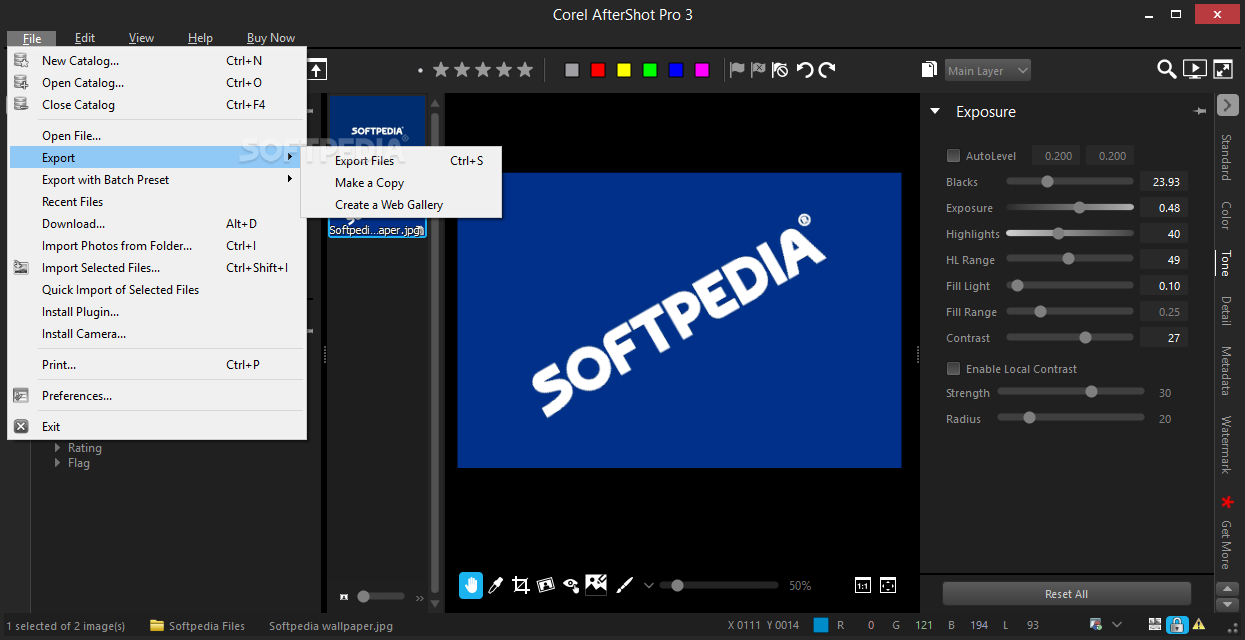Apply the magenta color label
This screenshot has width=1245, height=640.
point(702,70)
